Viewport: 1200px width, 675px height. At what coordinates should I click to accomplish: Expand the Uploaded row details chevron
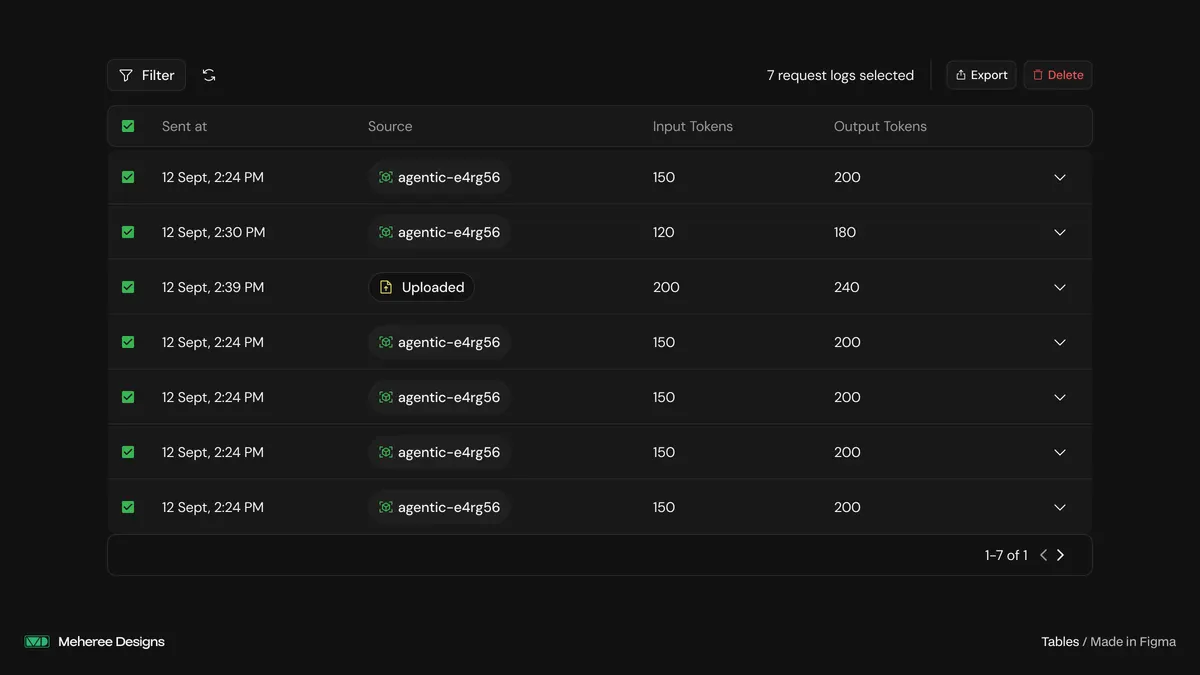coord(1060,287)
